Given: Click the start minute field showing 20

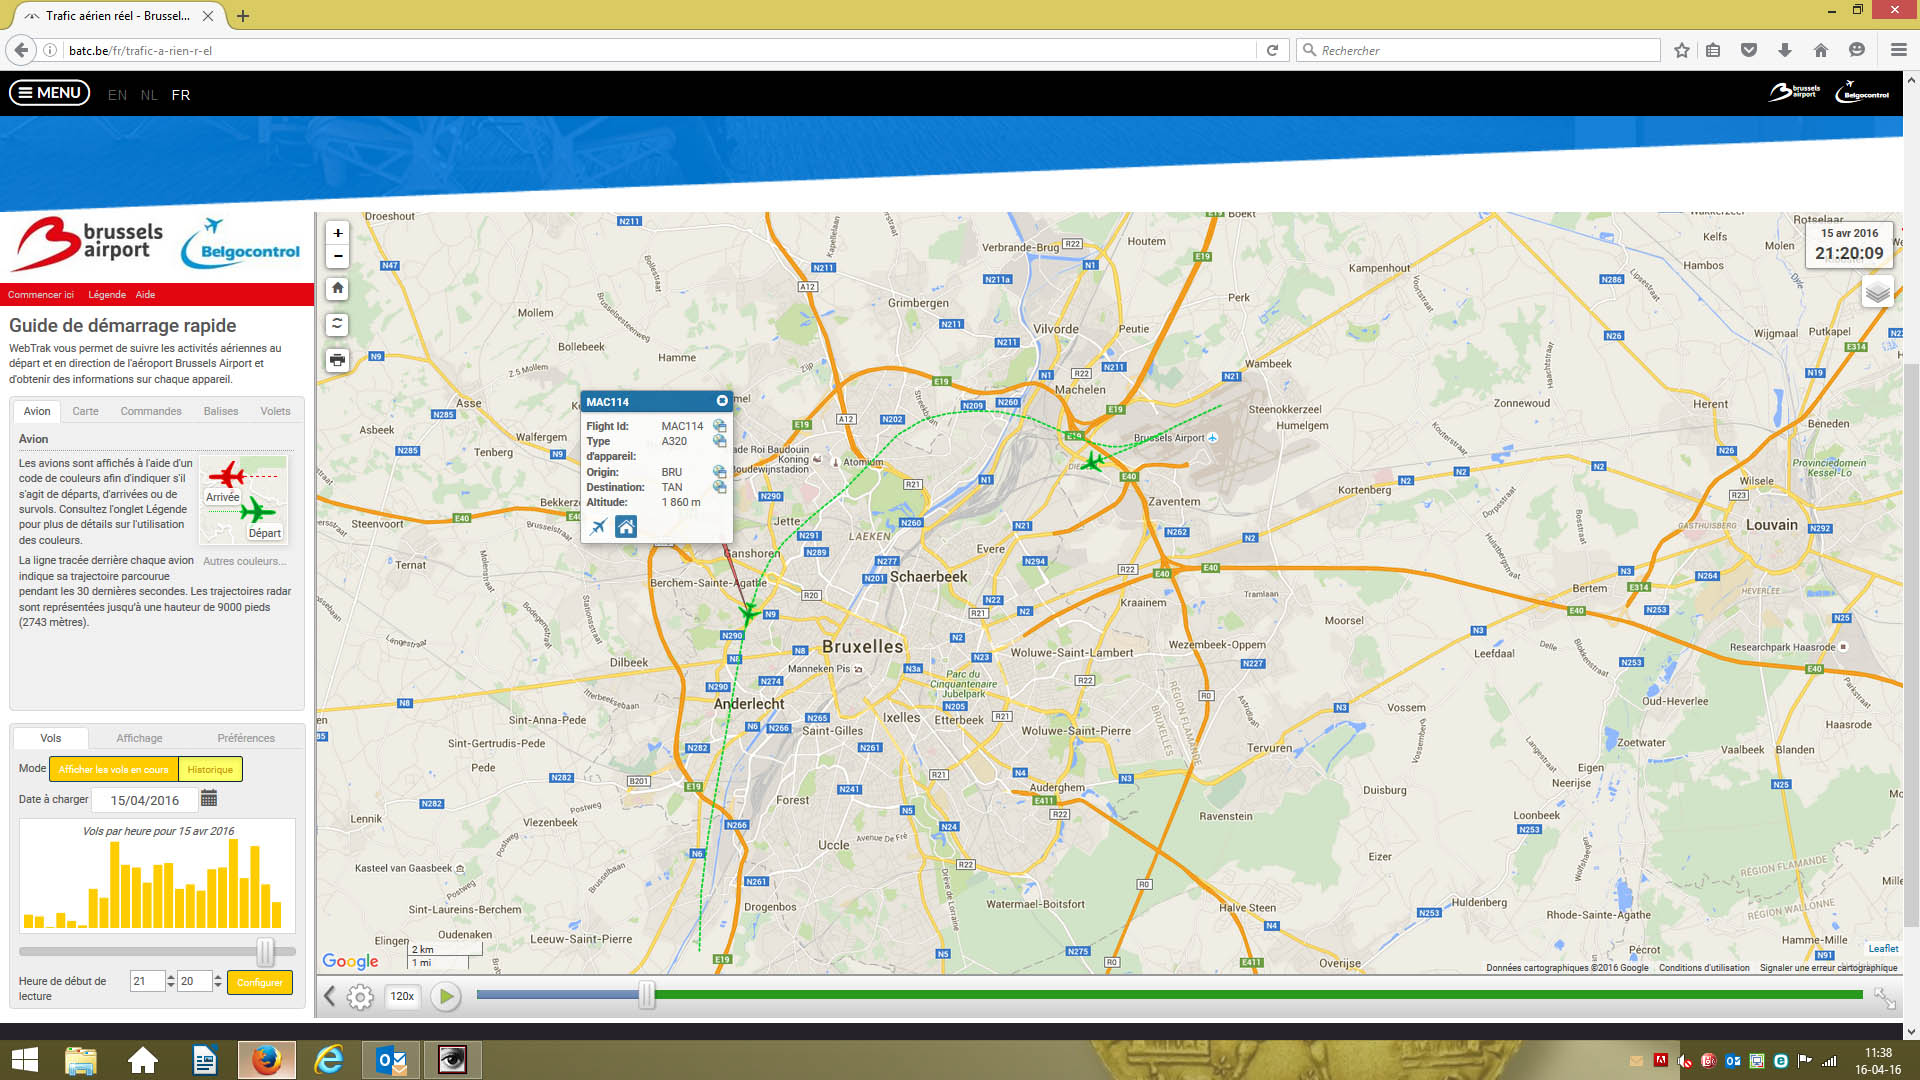Looking at the screenshot, I should pos(193,982).
